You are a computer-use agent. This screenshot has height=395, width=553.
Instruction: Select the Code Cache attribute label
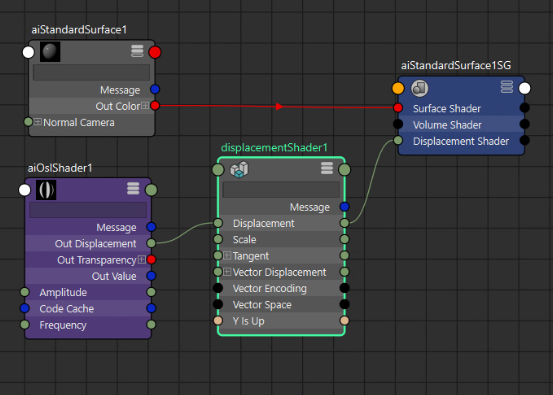67,309
